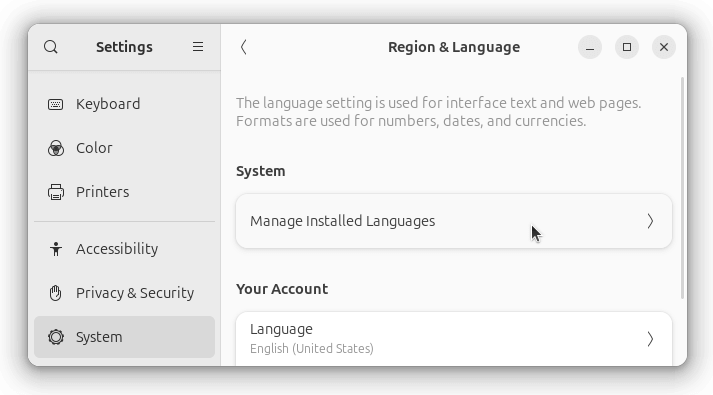Click the System gear icon
This screenshot has height=395, width=713.
click(55, 337)
